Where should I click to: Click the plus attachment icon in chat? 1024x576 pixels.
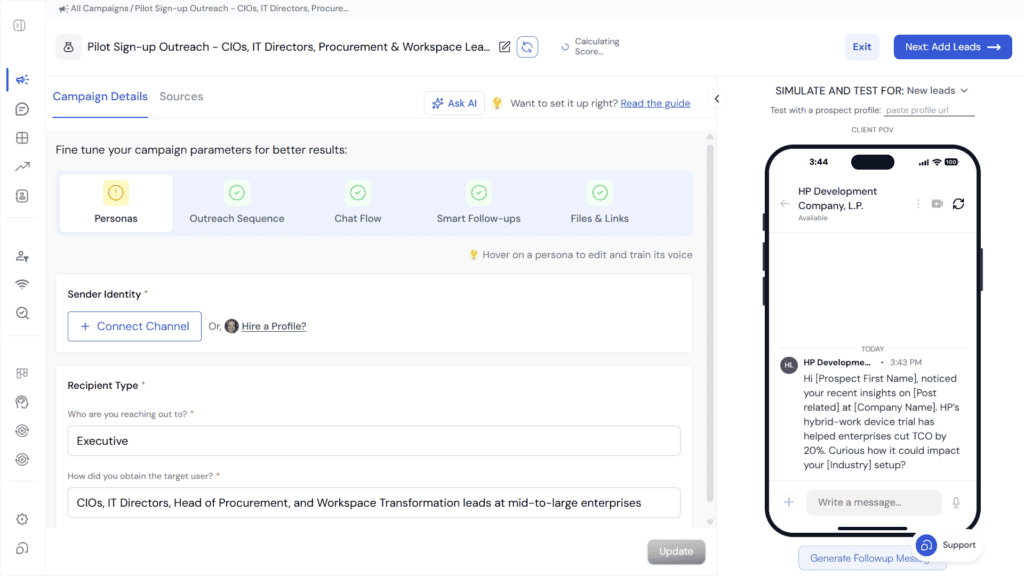(x=789, y=502)
